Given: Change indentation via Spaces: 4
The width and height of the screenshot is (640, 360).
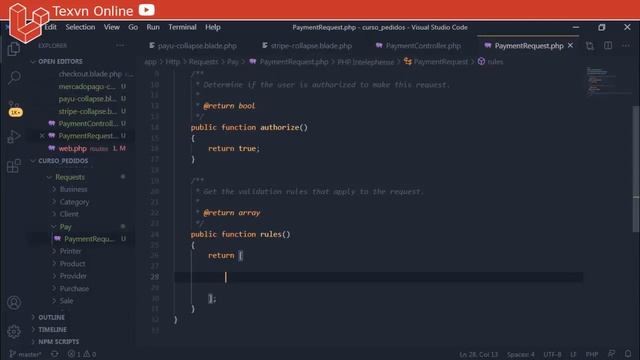Looking at the screenshot, I should click(520, 354).
